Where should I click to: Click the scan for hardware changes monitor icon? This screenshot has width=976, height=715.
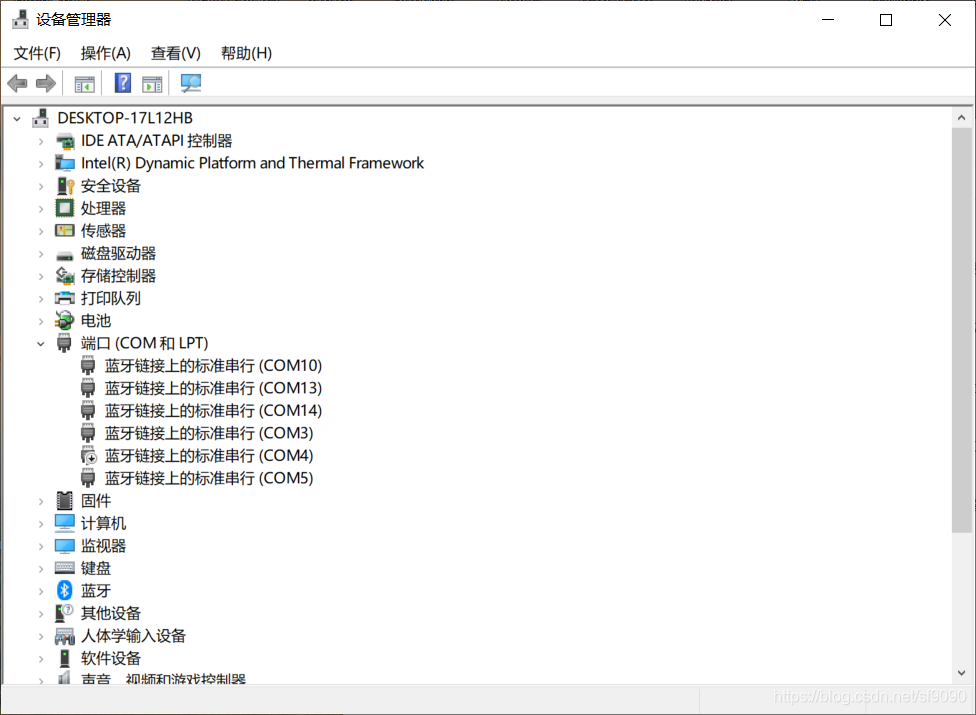point(190,83)
